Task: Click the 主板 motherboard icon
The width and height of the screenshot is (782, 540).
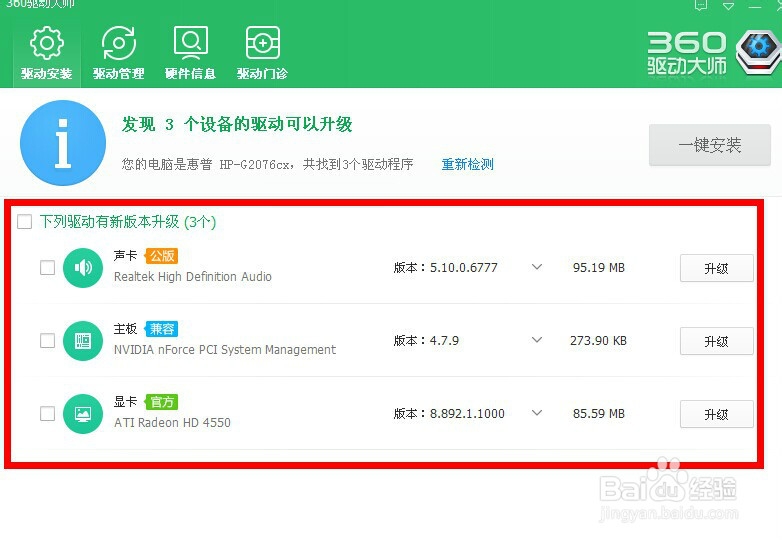Action: click(x=83, y=341)
